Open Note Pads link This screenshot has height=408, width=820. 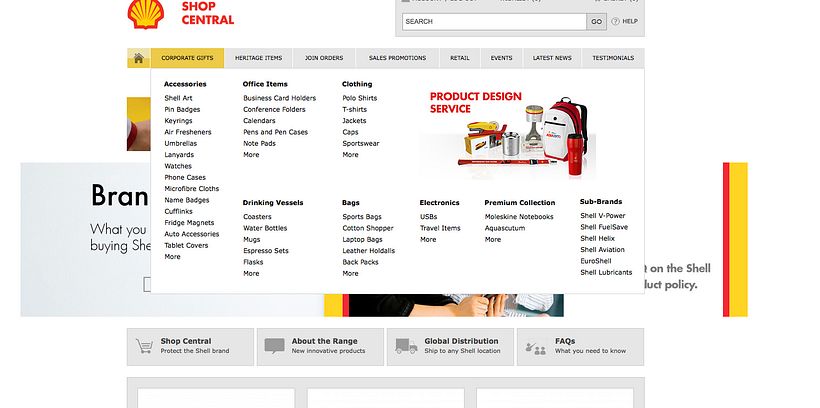coord(259,143)
